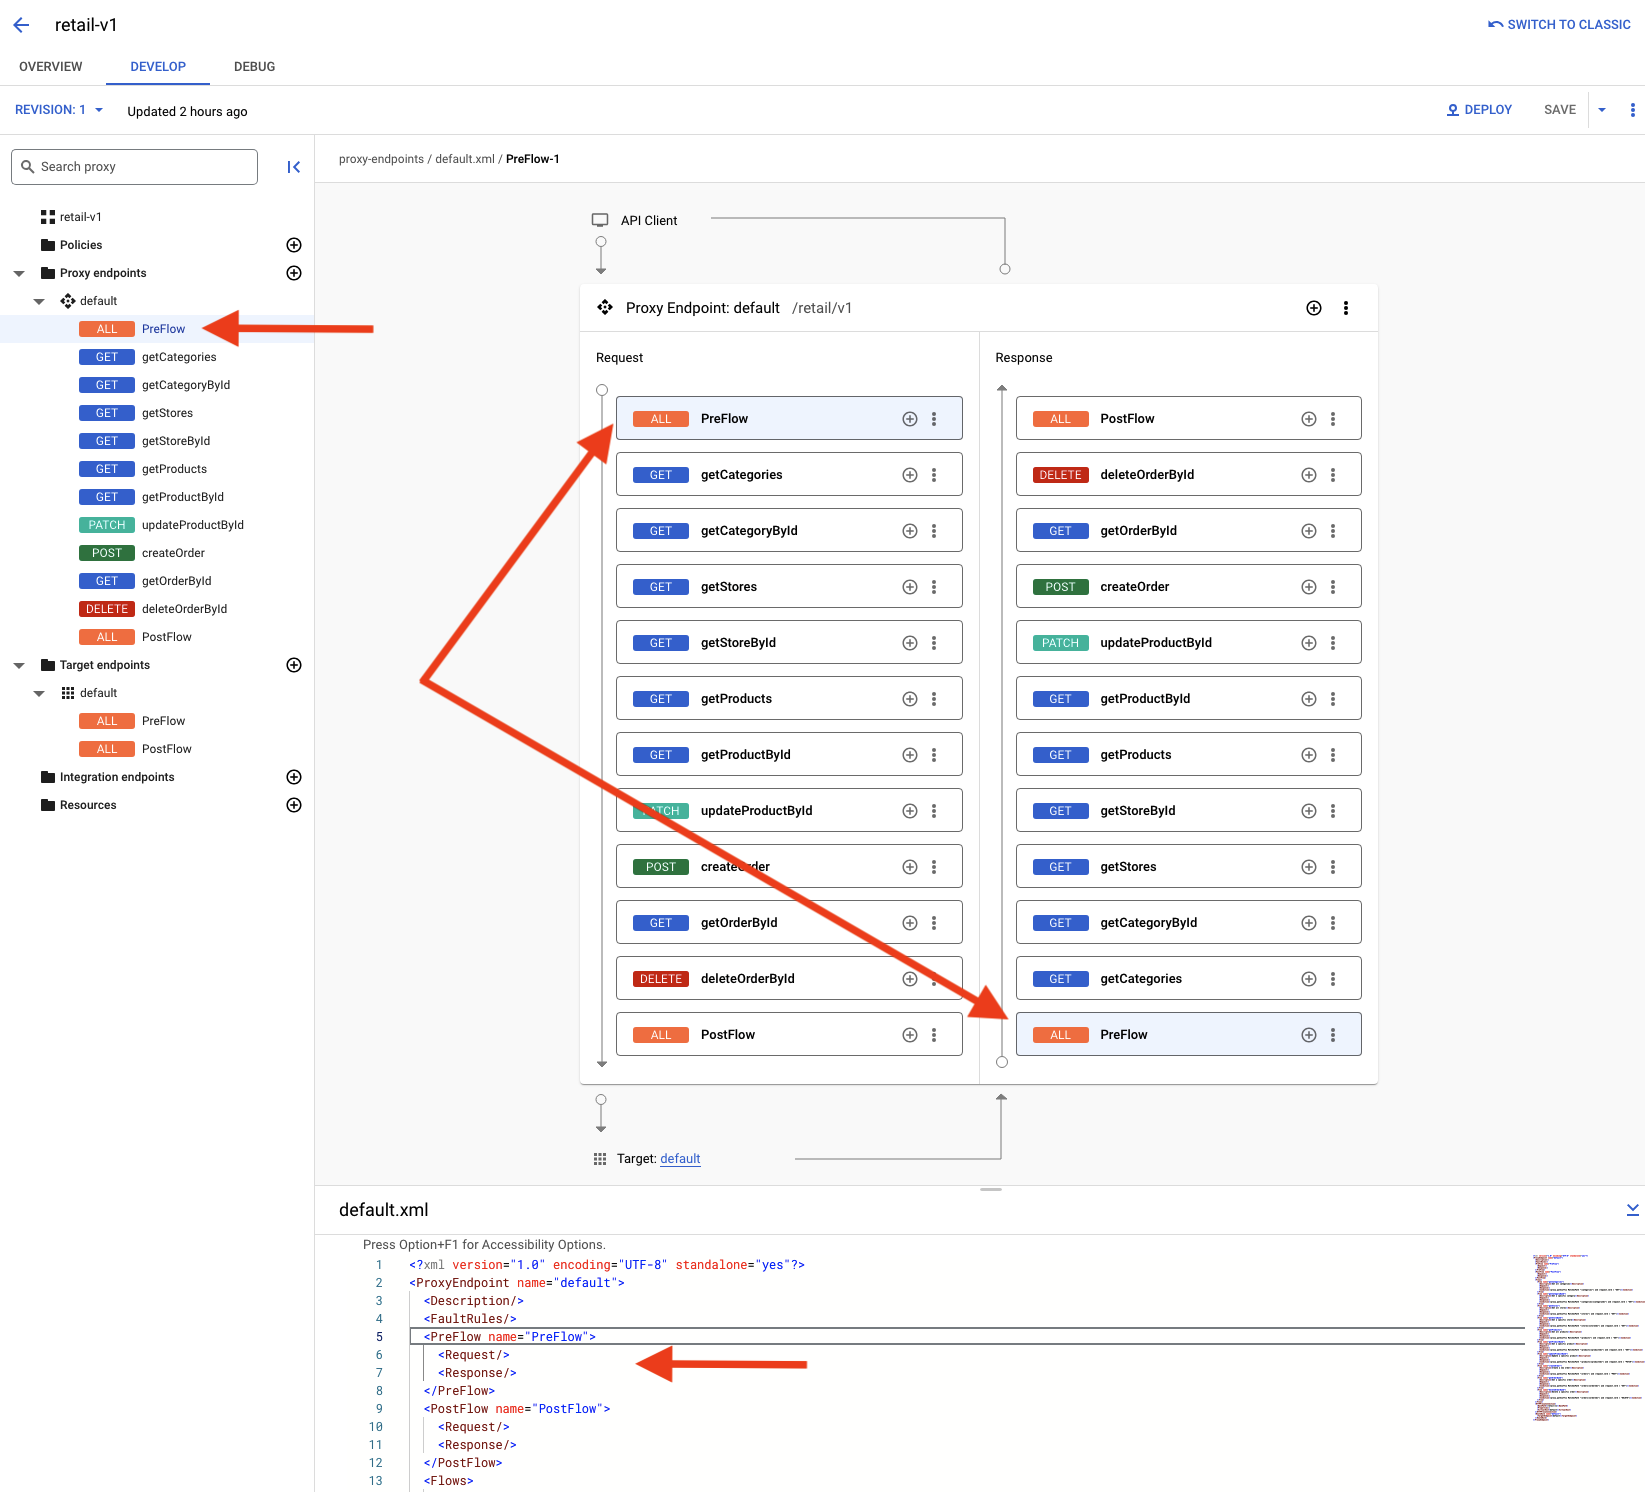Add policy step to response createOrder

click(x=1309, y=587)
